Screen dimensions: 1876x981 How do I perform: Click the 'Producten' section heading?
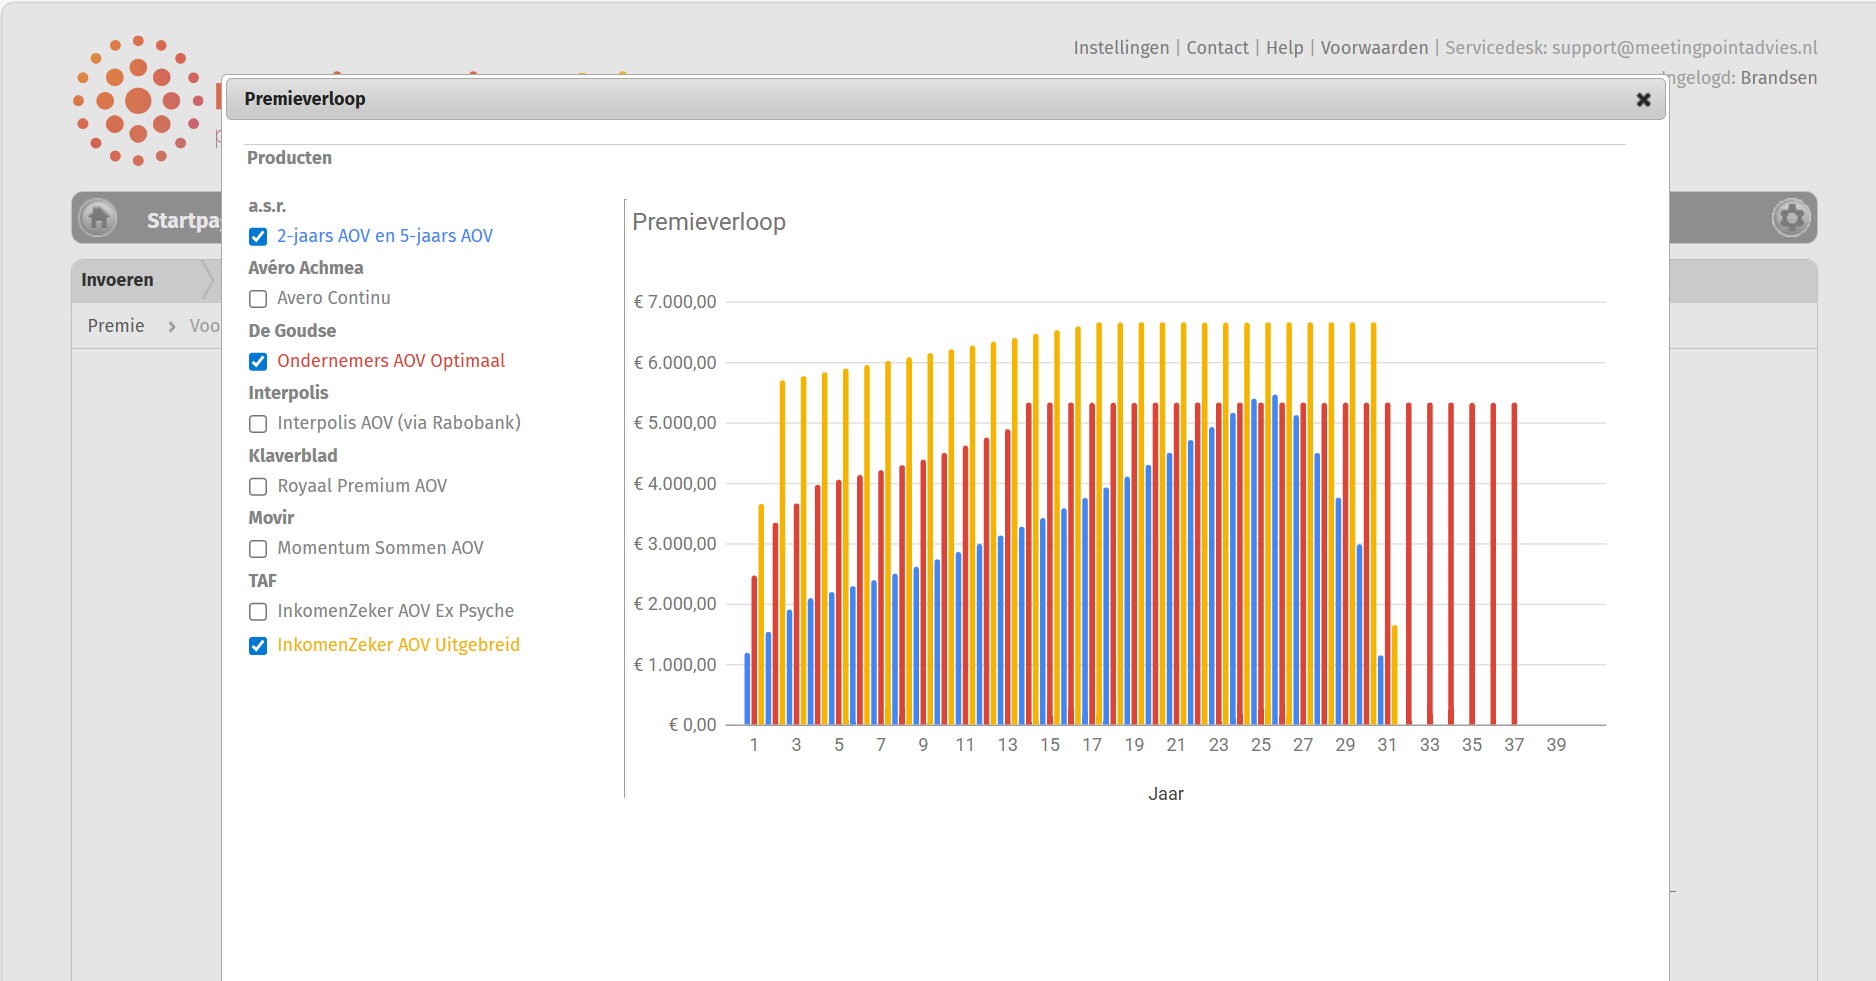pyautogui.click(x=289, y=158)
